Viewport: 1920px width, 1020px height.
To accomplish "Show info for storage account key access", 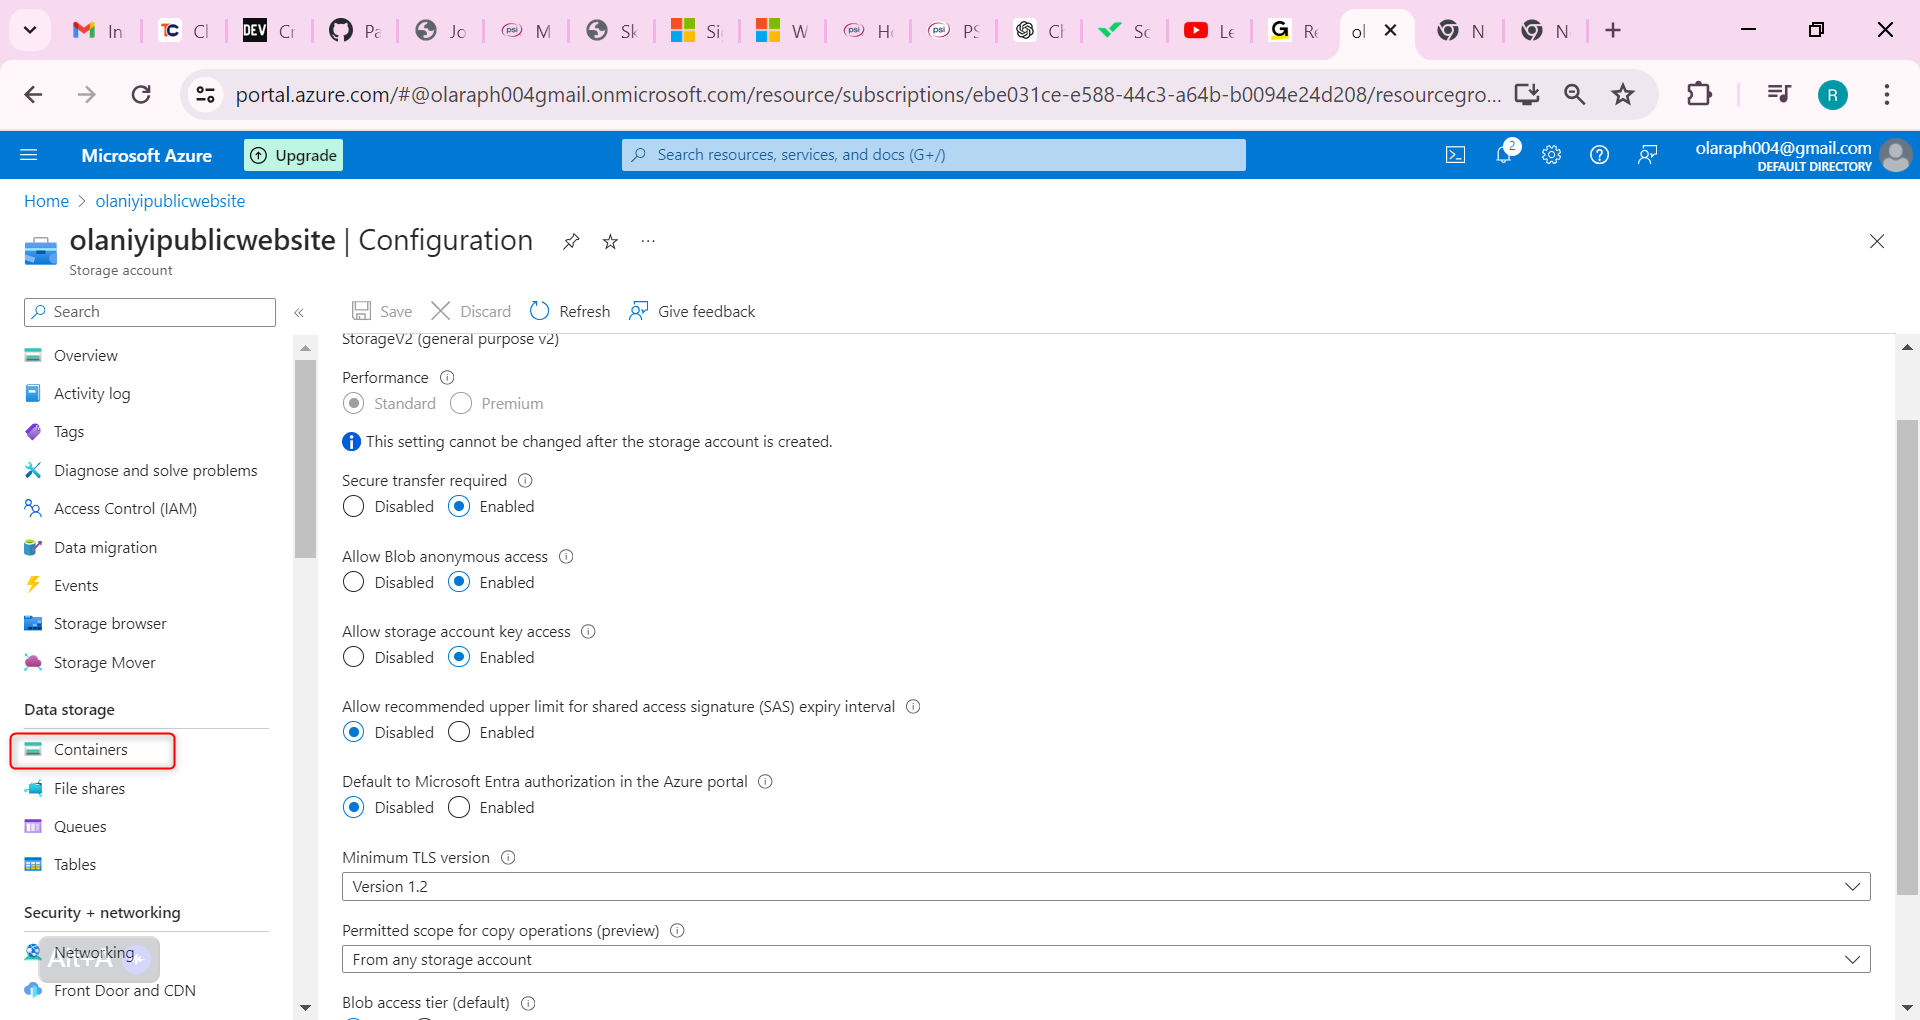I will (x=588, y=631).
